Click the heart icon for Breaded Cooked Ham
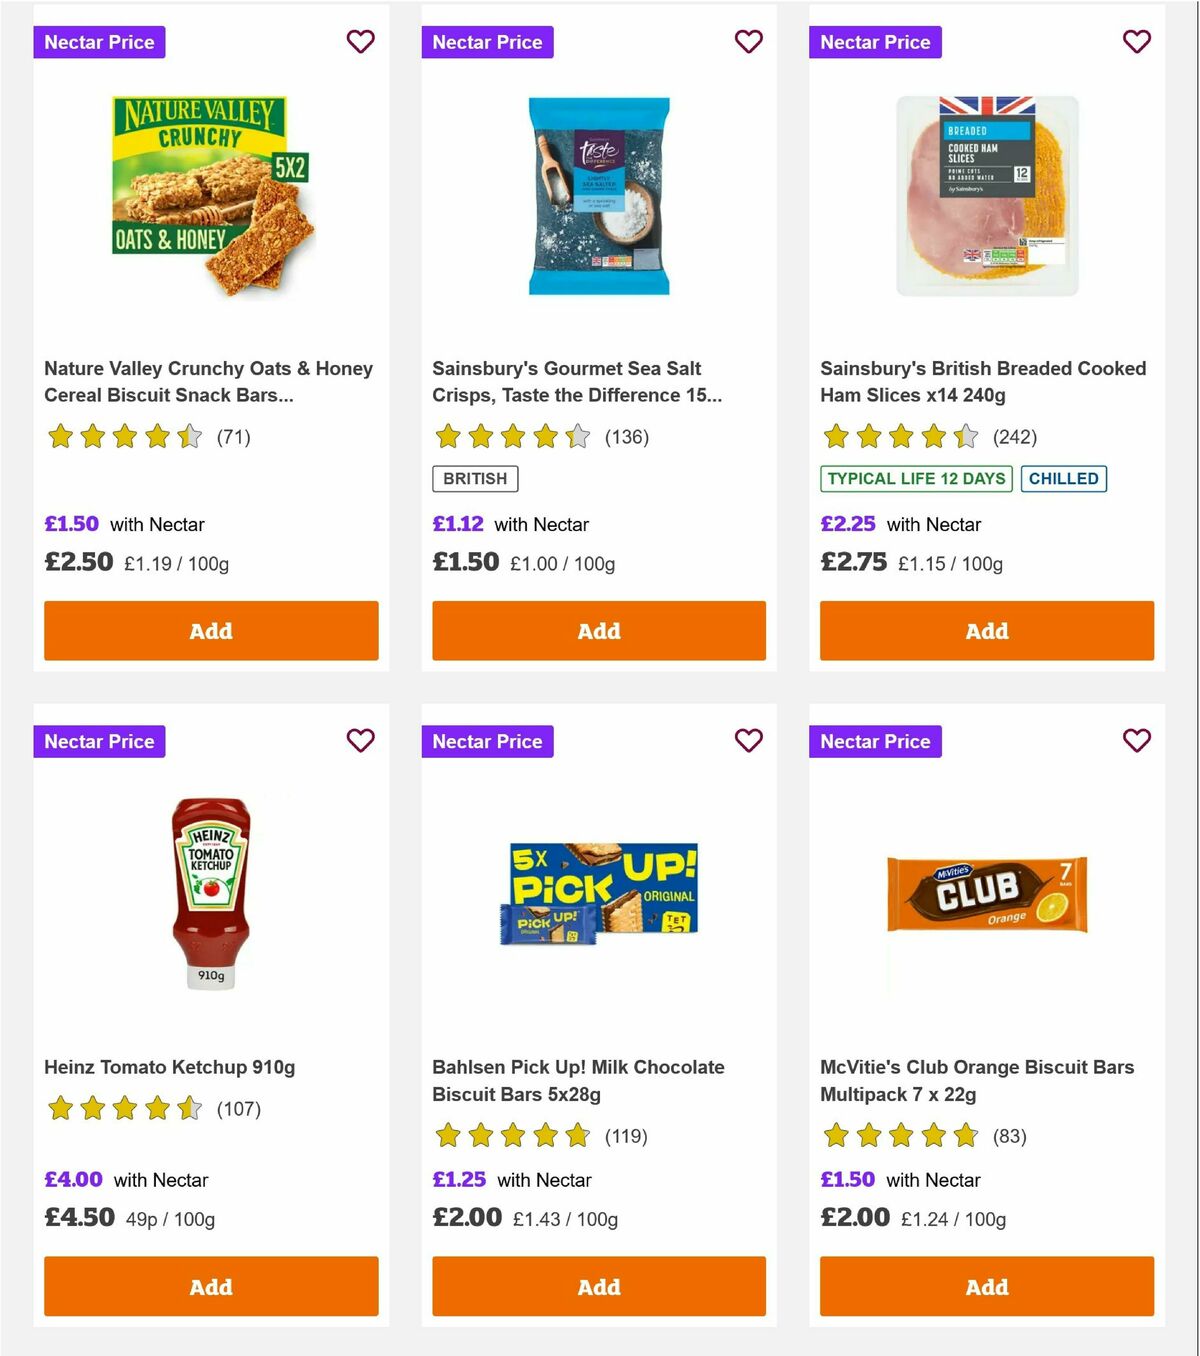Screen dimensions: 1200x1356 pos(1136,42)
